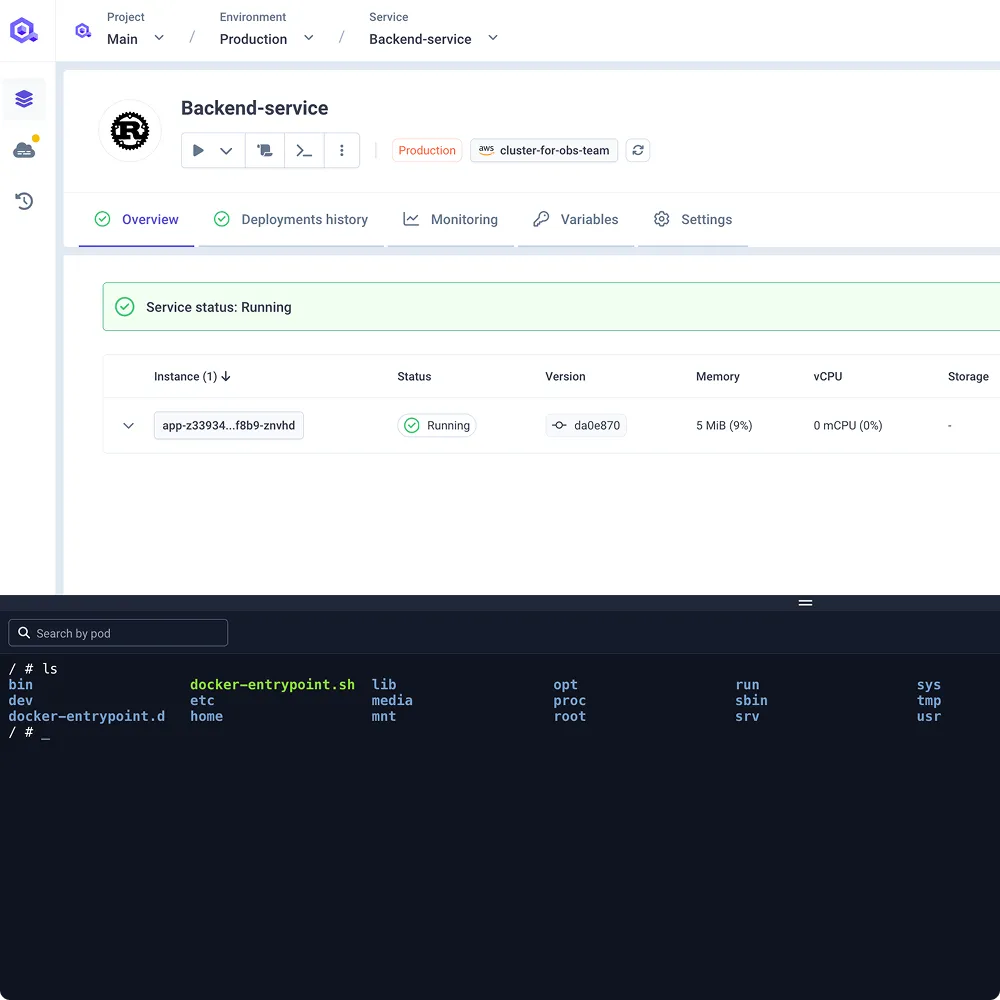
Task: Click the Memory column header
Action: tap(717, 376)
